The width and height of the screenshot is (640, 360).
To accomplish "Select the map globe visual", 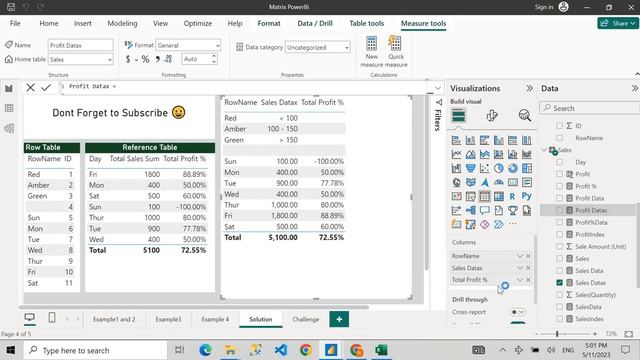I will point(456,182).
